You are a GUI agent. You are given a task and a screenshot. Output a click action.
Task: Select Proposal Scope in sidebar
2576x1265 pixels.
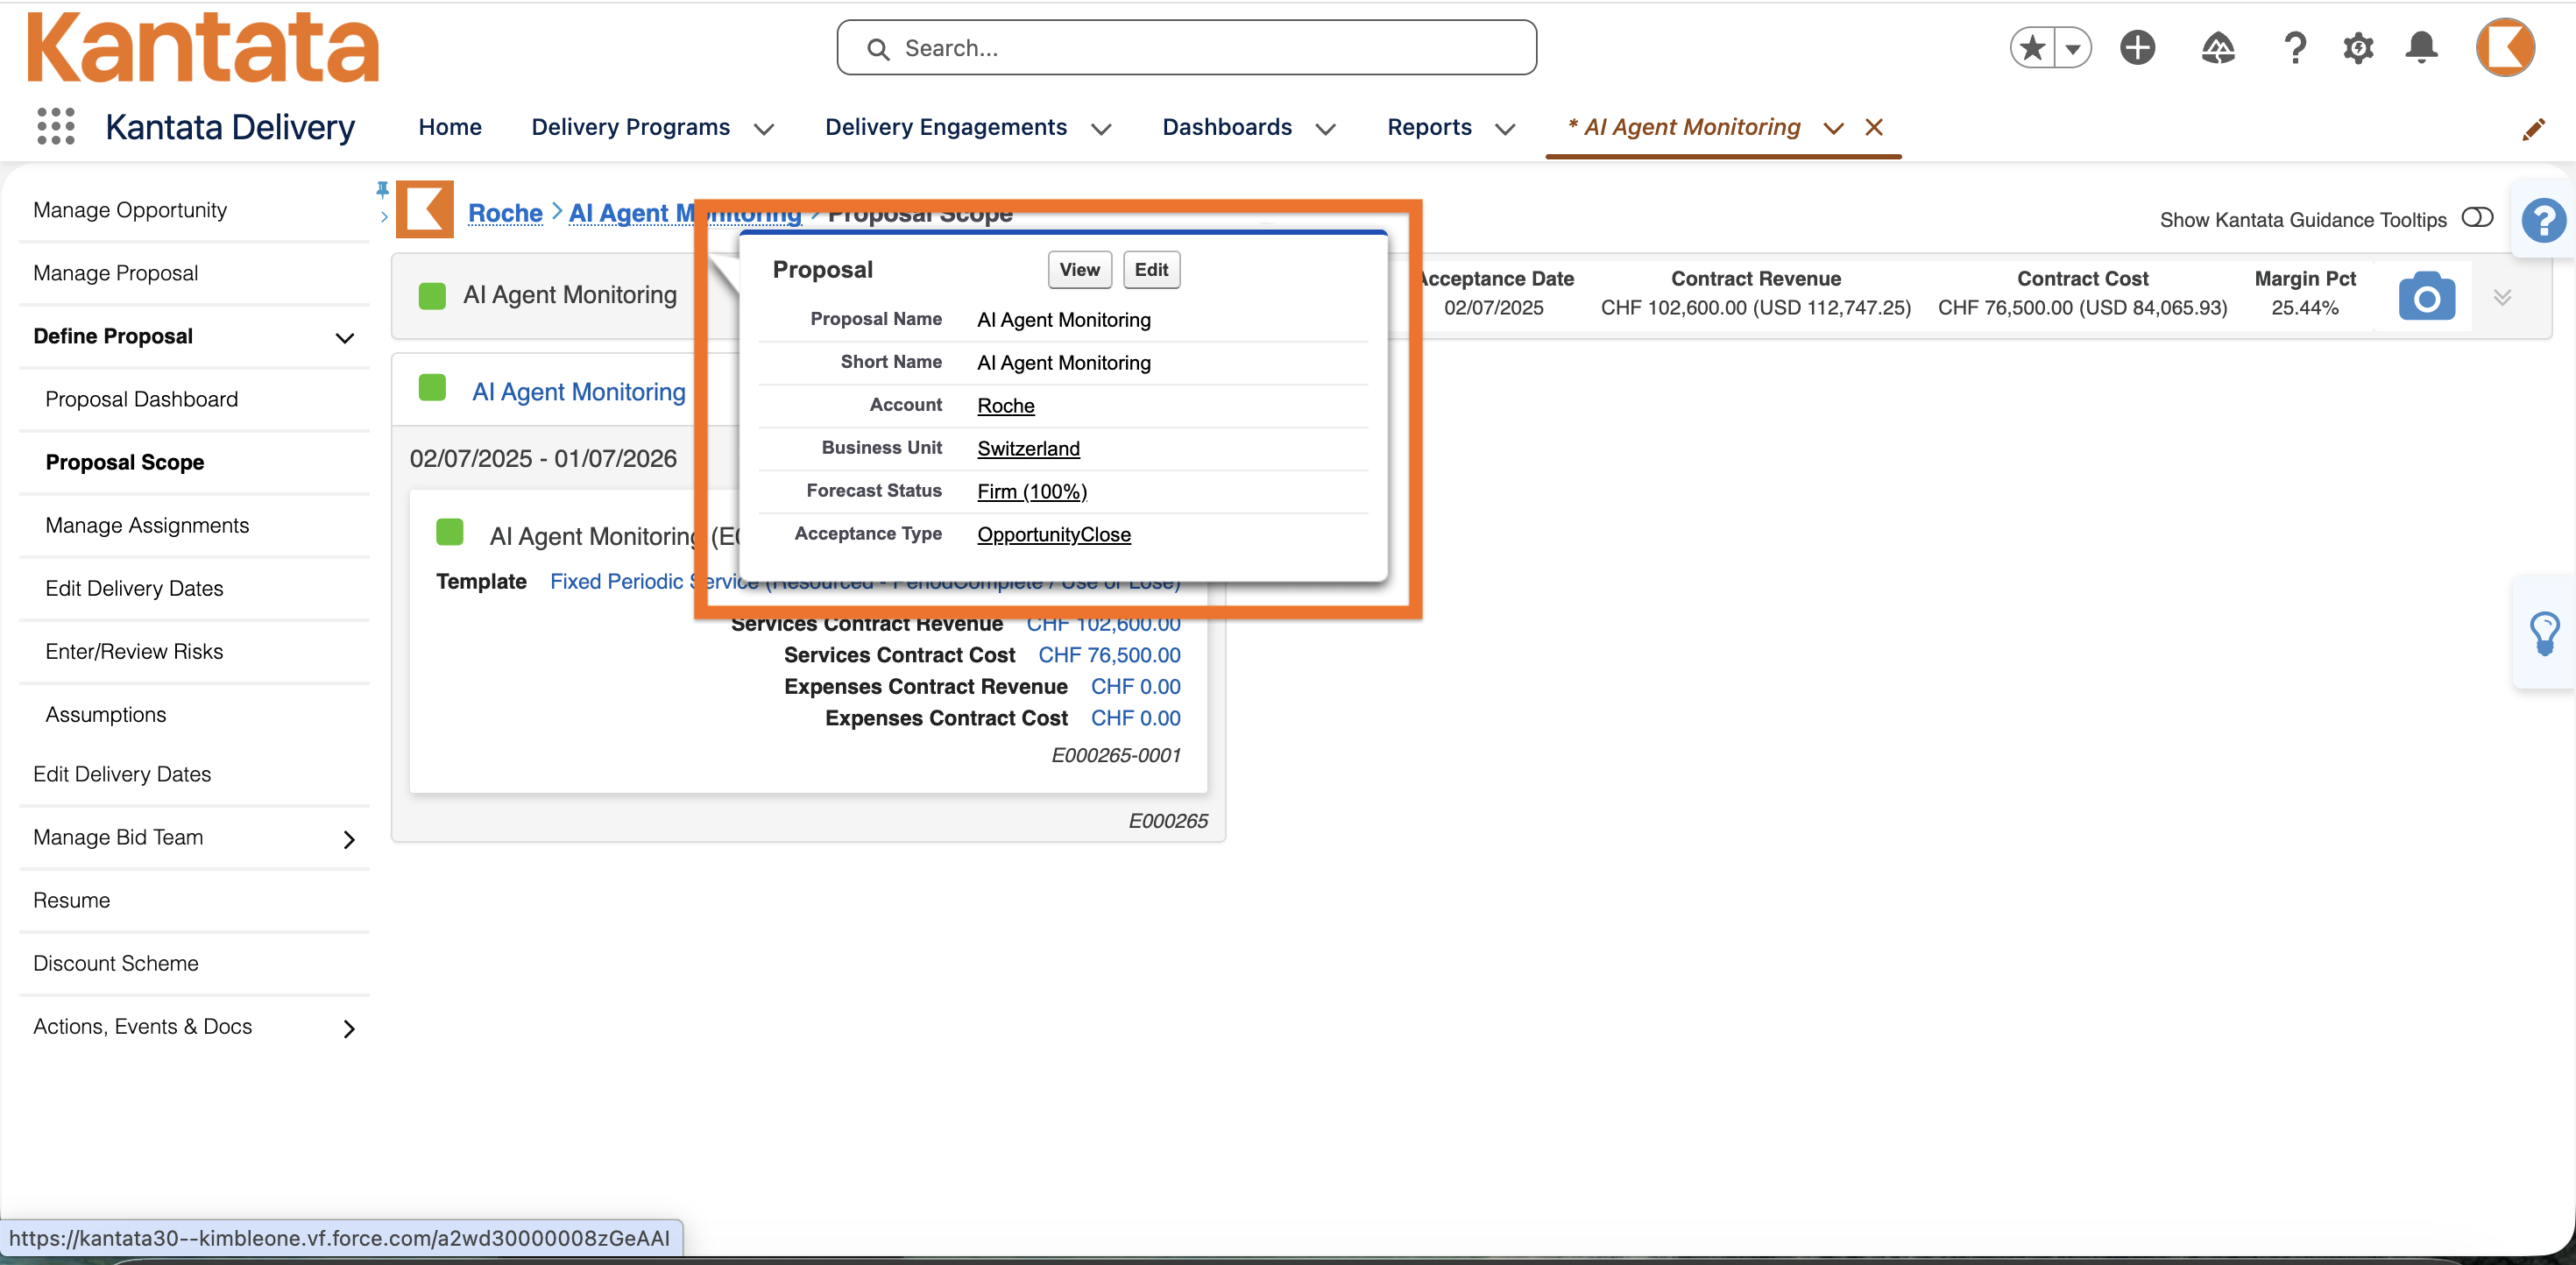[124, 462]
